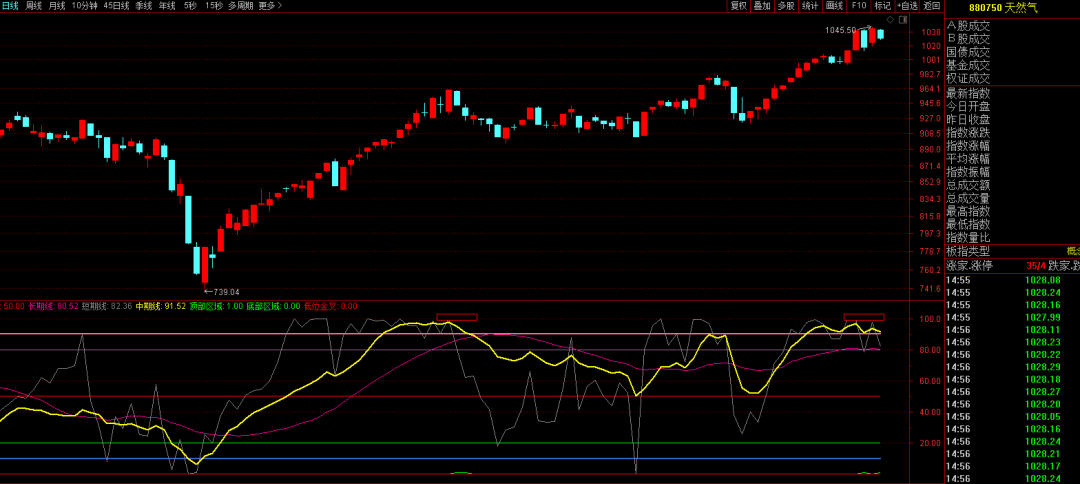The width and height of the screenshot is (1080, 484).
Task: Click the 标记 mark tool
Action: tap(882, 6)
